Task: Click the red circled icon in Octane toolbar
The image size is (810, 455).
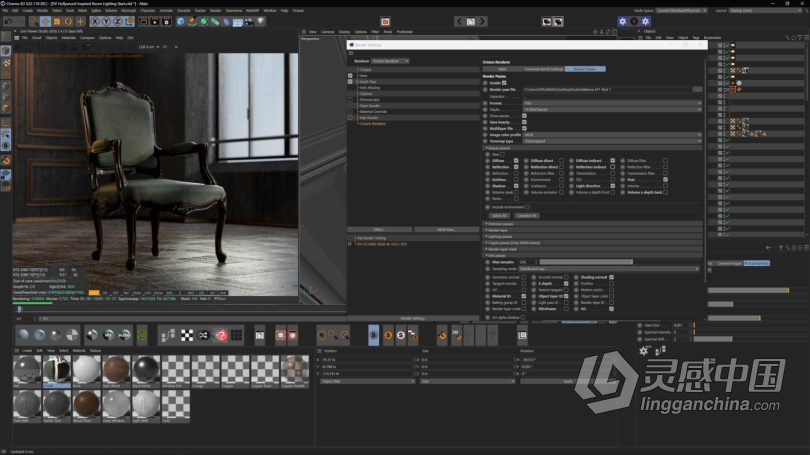Action: point(221,336)
